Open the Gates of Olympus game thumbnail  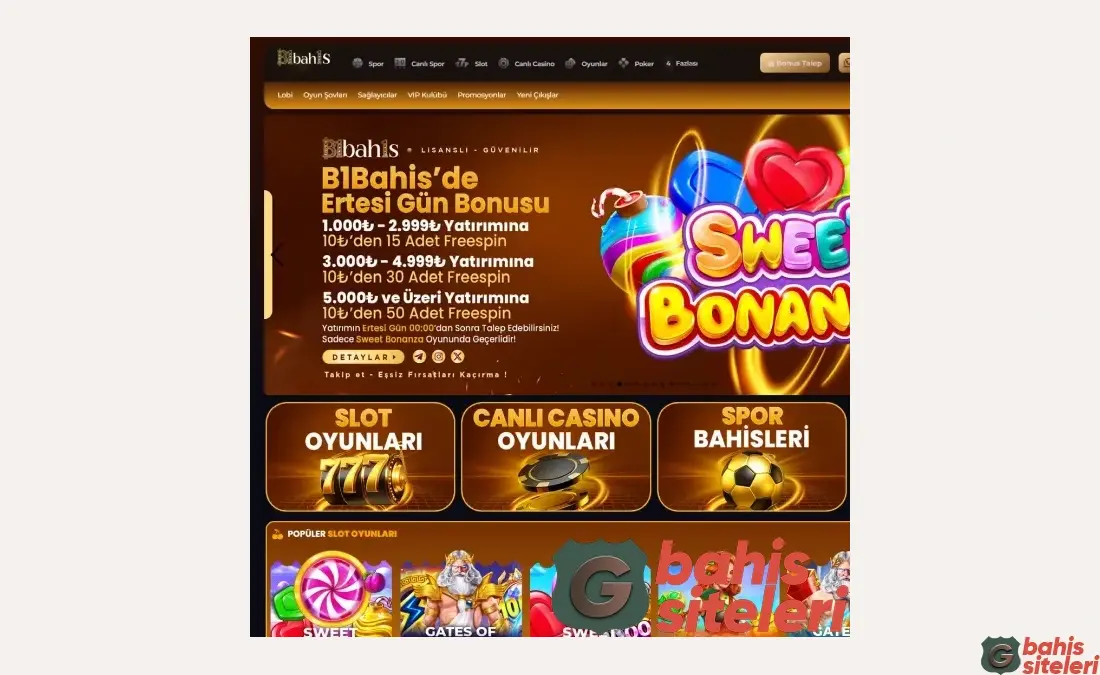pyautogui.click(x=460, y=596)
